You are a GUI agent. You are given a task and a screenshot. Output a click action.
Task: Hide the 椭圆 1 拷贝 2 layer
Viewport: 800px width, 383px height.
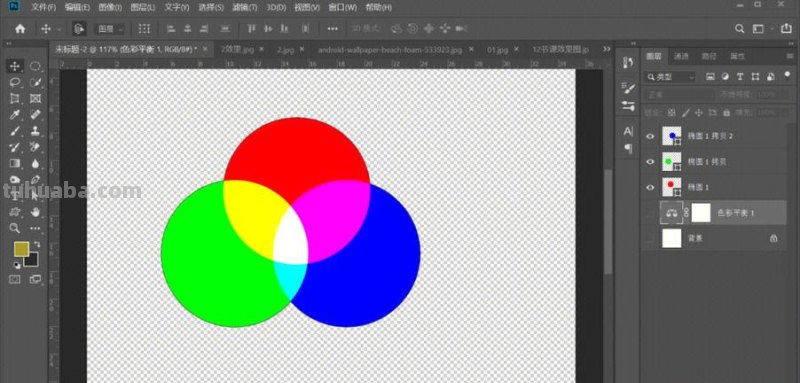tap(650, 136)
